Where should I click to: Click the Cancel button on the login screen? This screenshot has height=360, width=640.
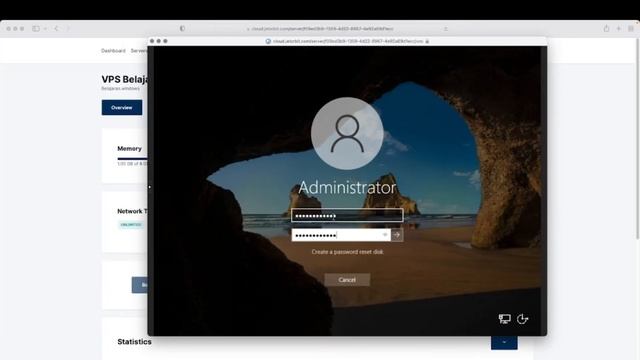click(x=347, y=280)
